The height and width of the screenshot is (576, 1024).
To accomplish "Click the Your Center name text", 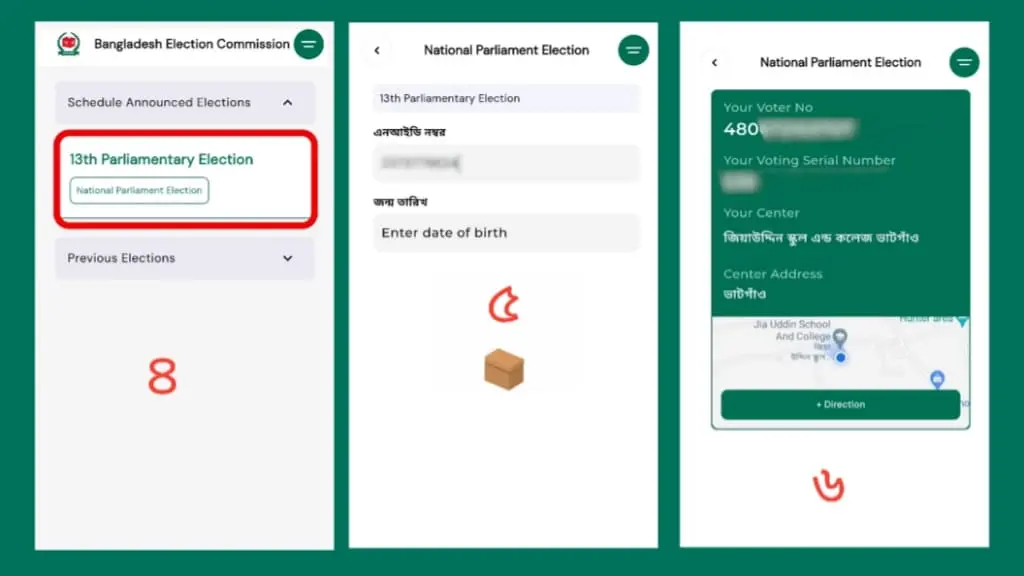I will click(x=820, y=238).
